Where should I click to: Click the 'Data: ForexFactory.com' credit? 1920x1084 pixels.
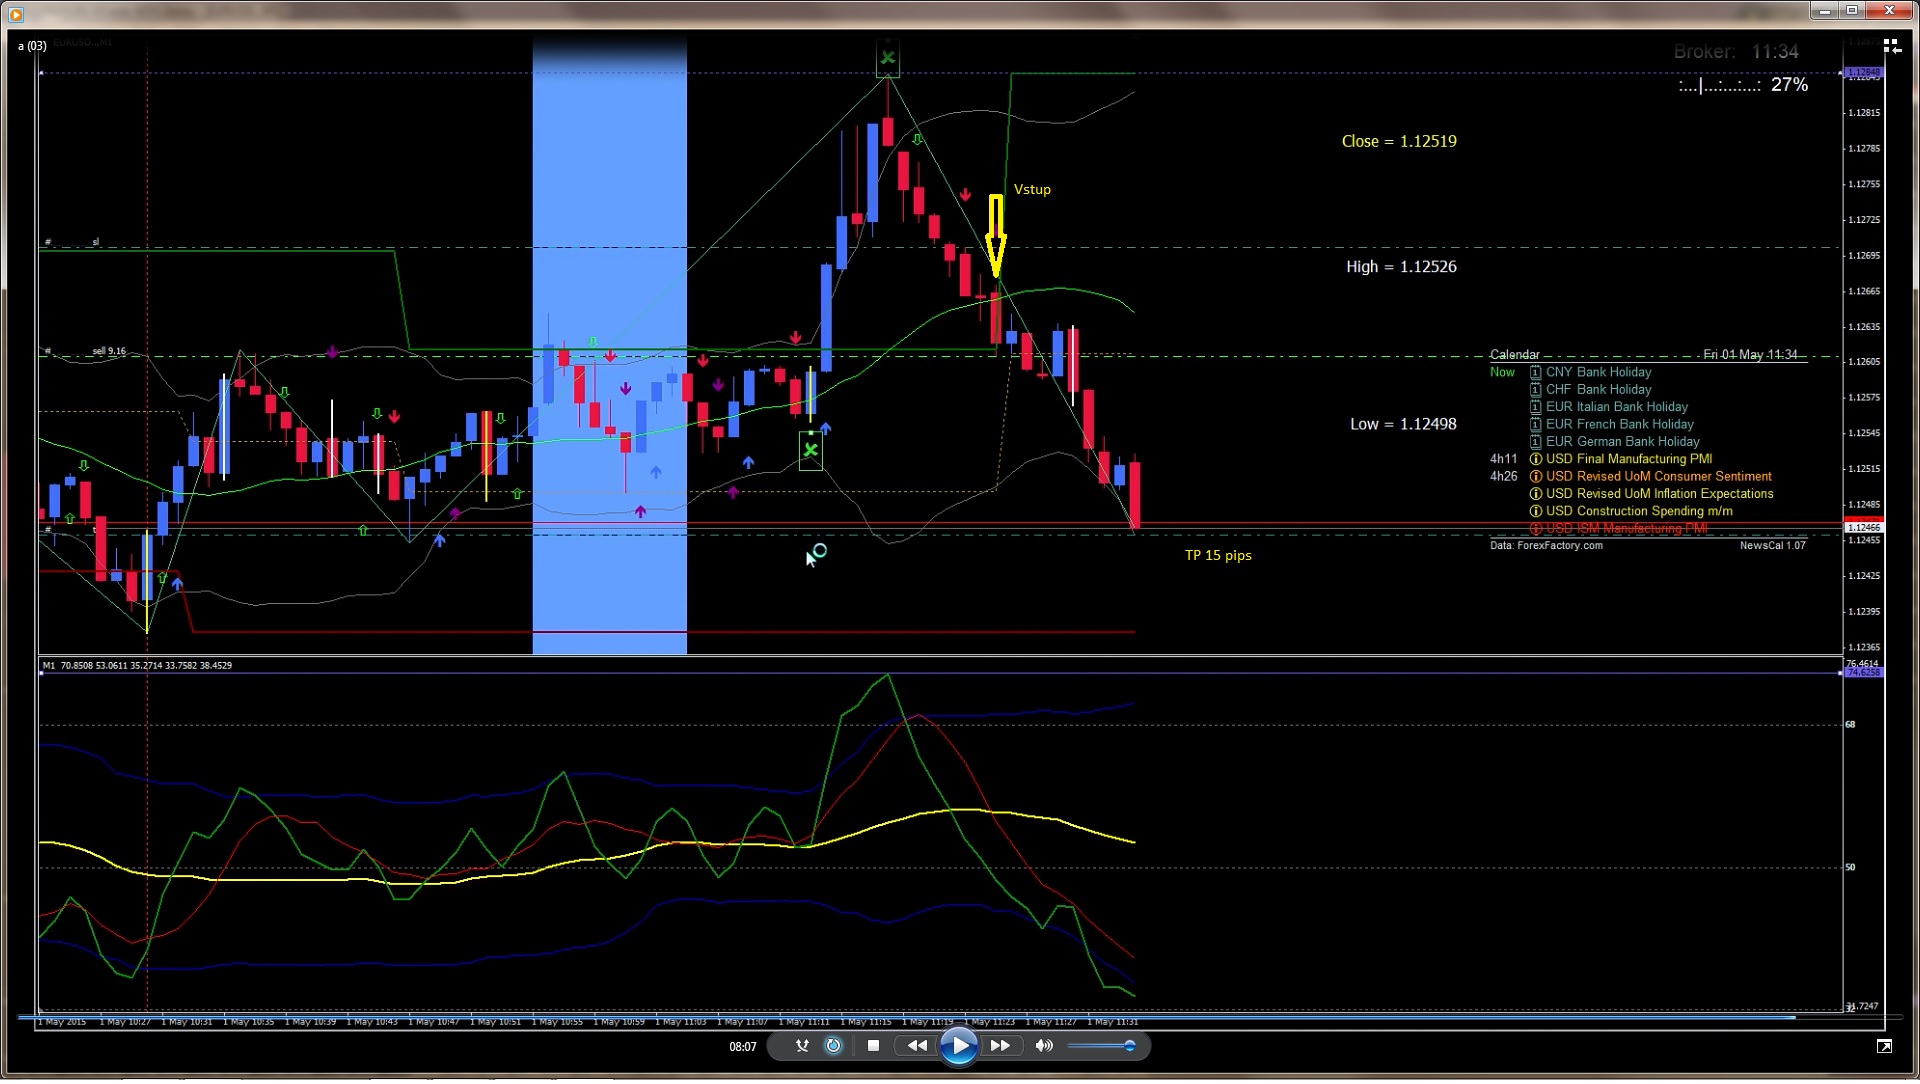[1546, 546]
